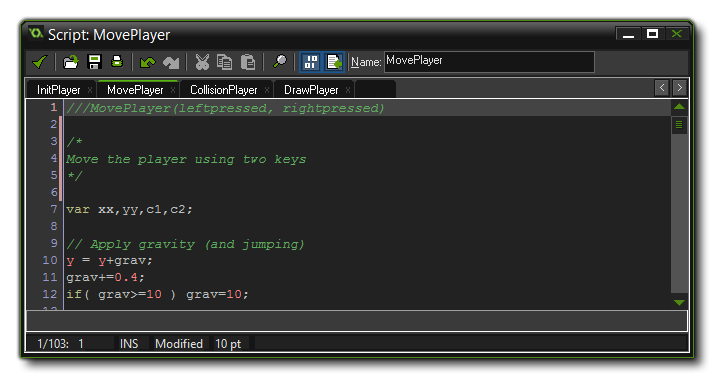Click the GameMaker logo in title bar
714x378 pixels.
click(36, 33)
